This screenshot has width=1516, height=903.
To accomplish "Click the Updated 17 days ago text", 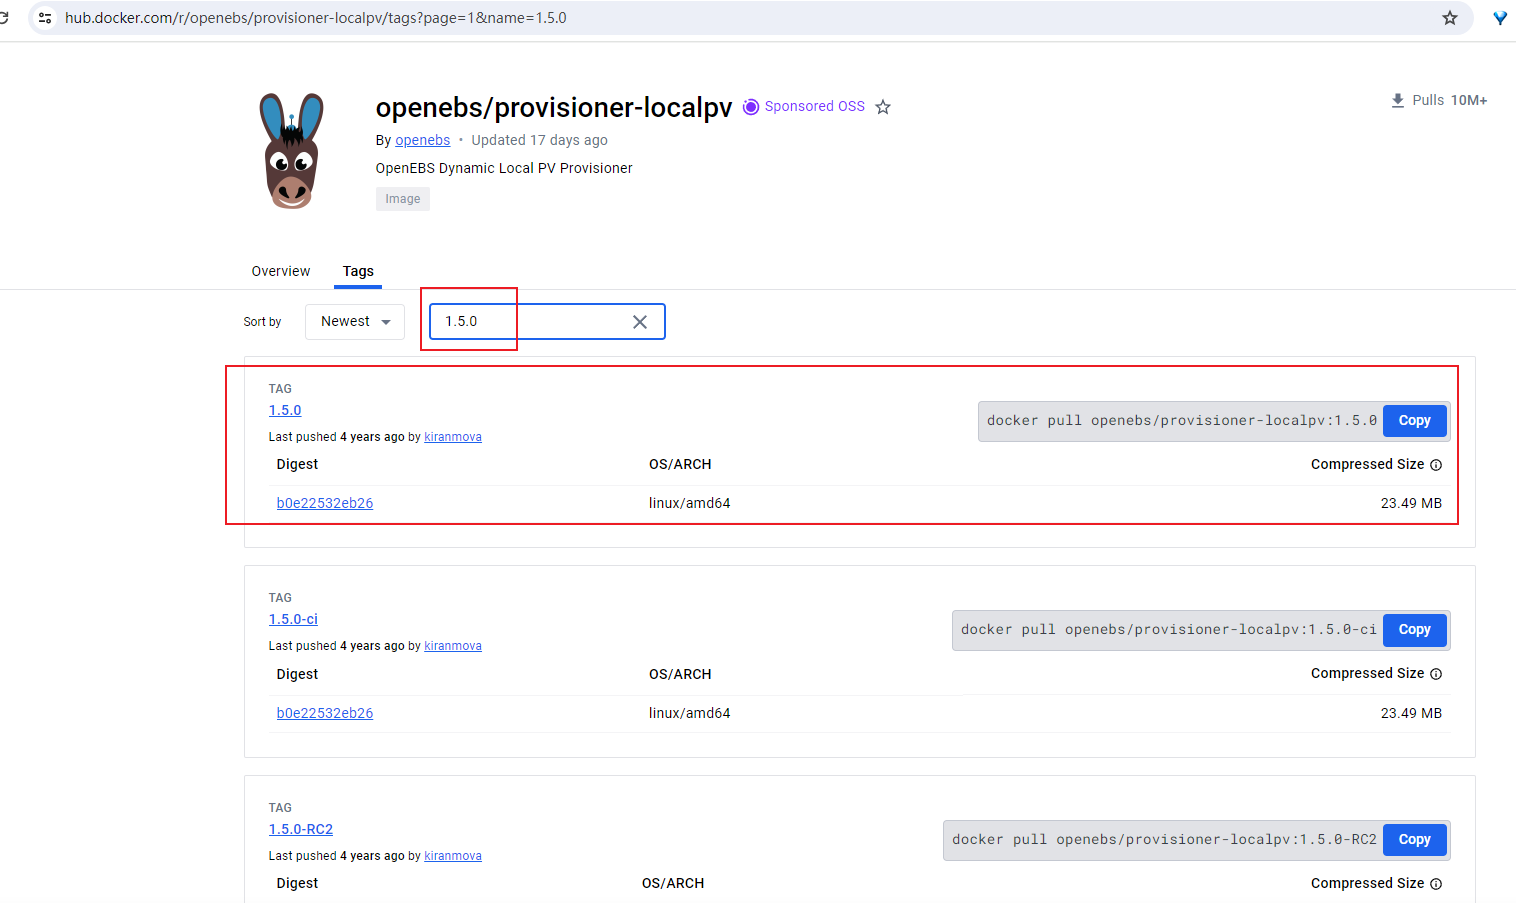I will pos(539,140).
